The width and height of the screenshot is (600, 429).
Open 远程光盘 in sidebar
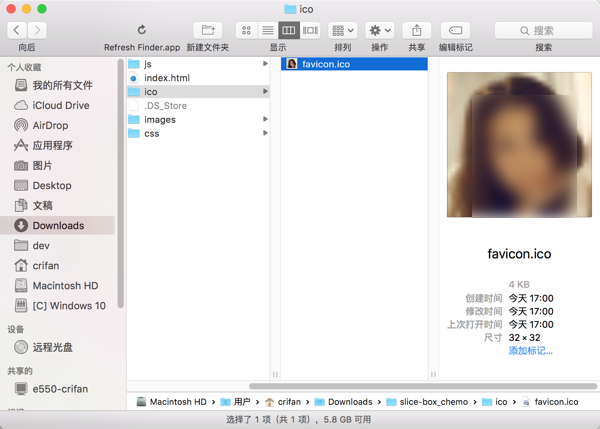coord(57,347)
